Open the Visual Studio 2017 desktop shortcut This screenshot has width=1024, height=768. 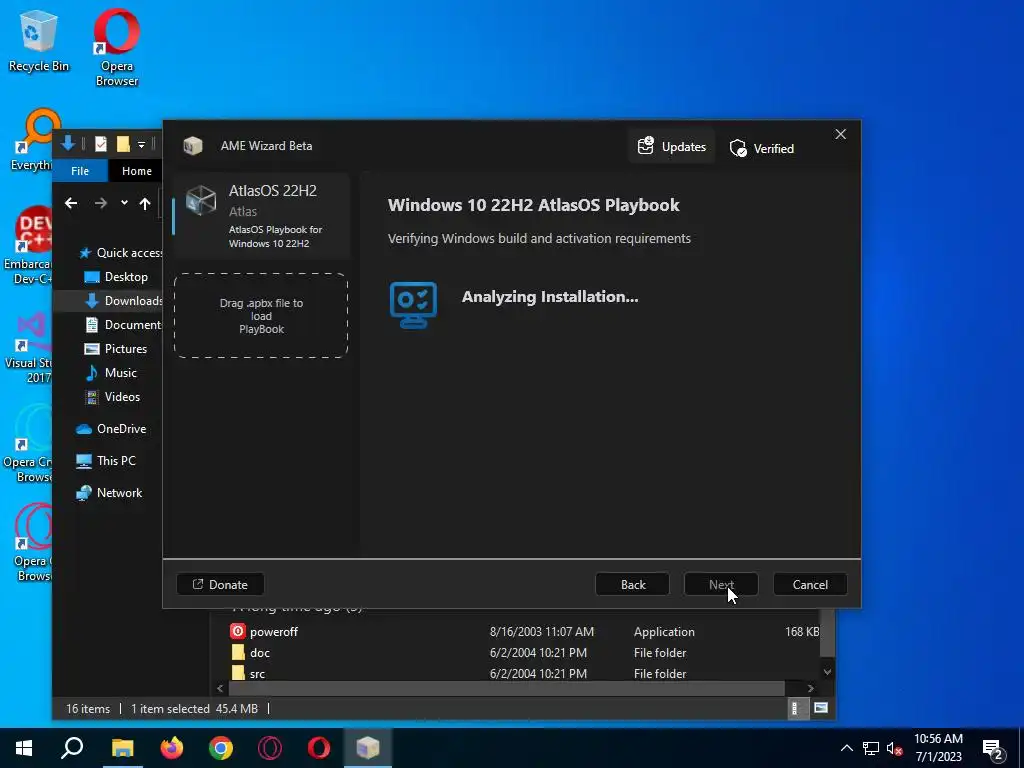28,348
